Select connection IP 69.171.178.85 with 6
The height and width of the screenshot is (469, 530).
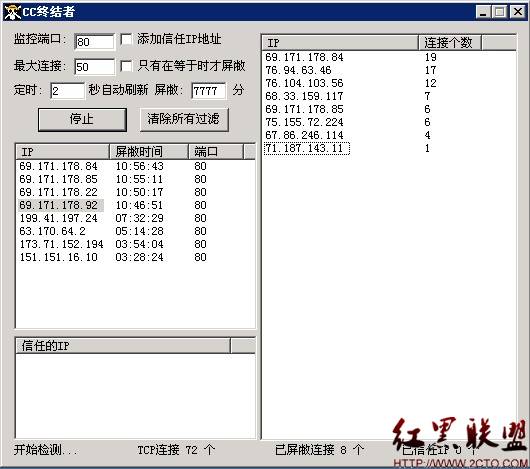point(304,109)
